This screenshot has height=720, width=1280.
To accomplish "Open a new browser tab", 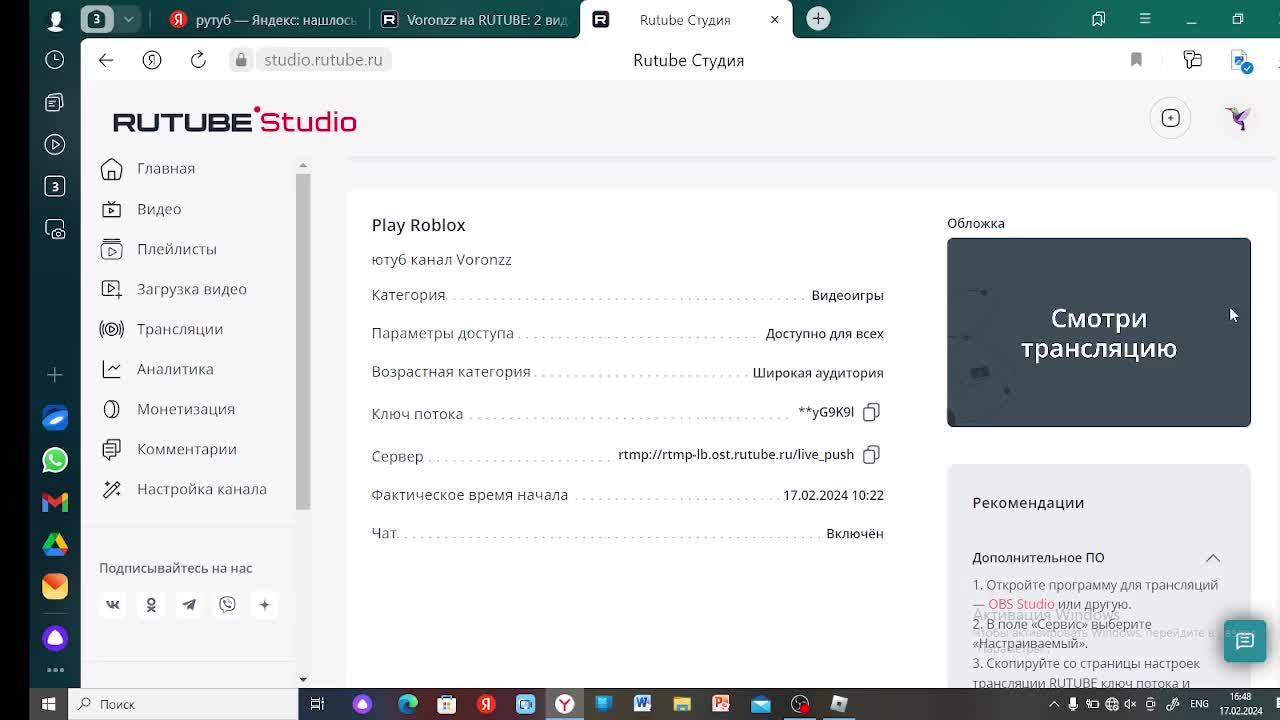I will [818, 19].
